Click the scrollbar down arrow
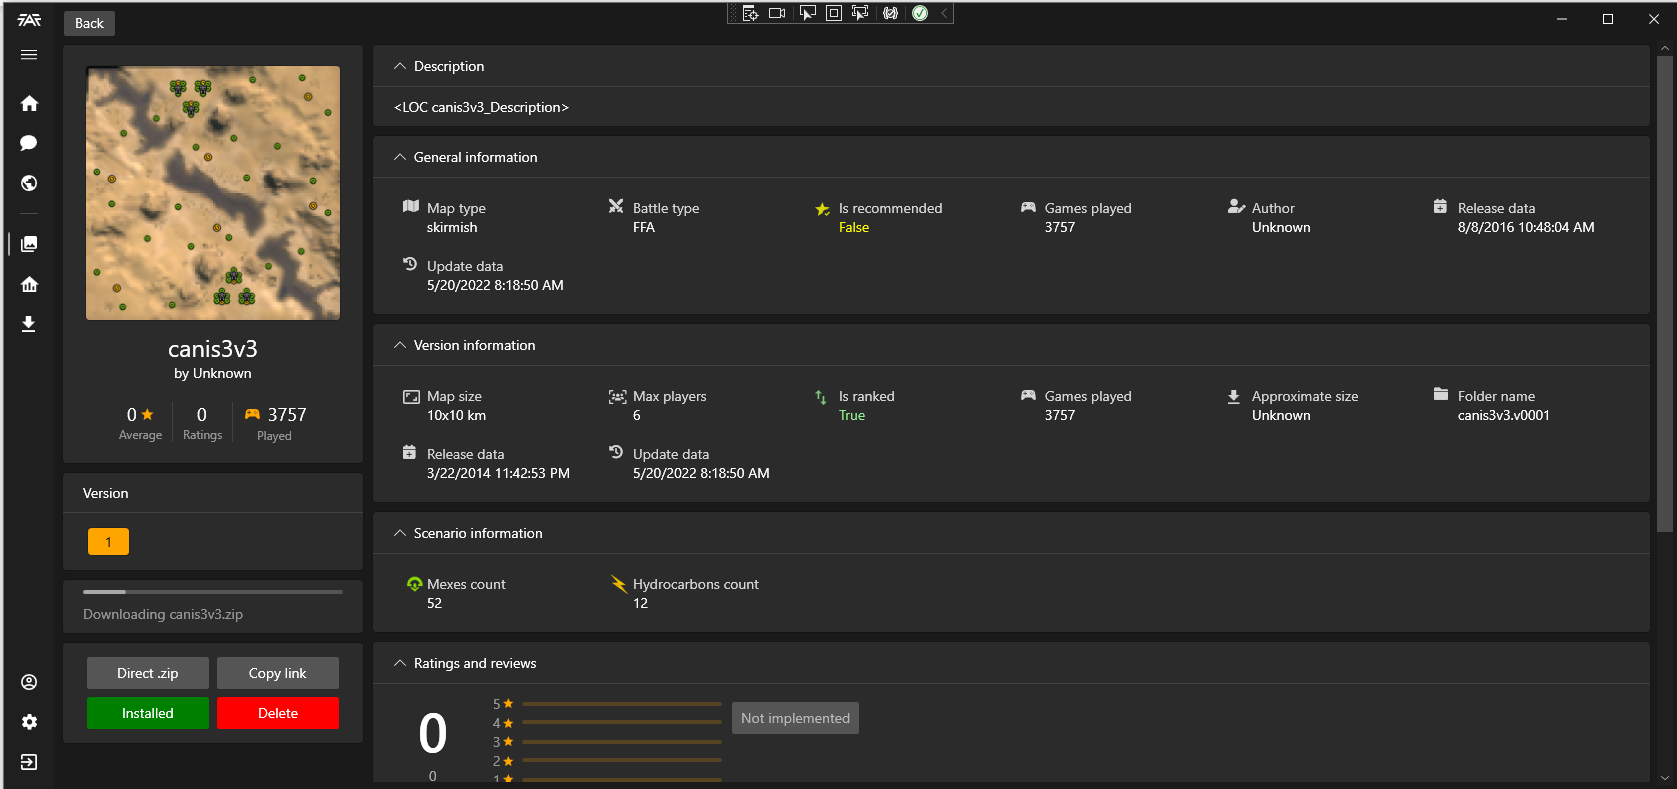 pos(1665,777)
